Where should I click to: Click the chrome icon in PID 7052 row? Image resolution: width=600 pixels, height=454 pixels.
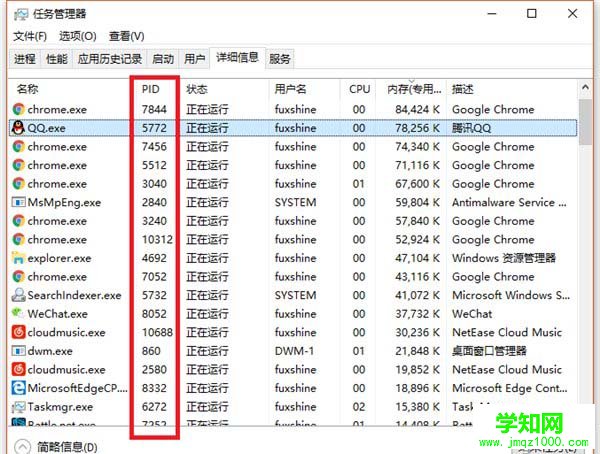coord(18,277)
